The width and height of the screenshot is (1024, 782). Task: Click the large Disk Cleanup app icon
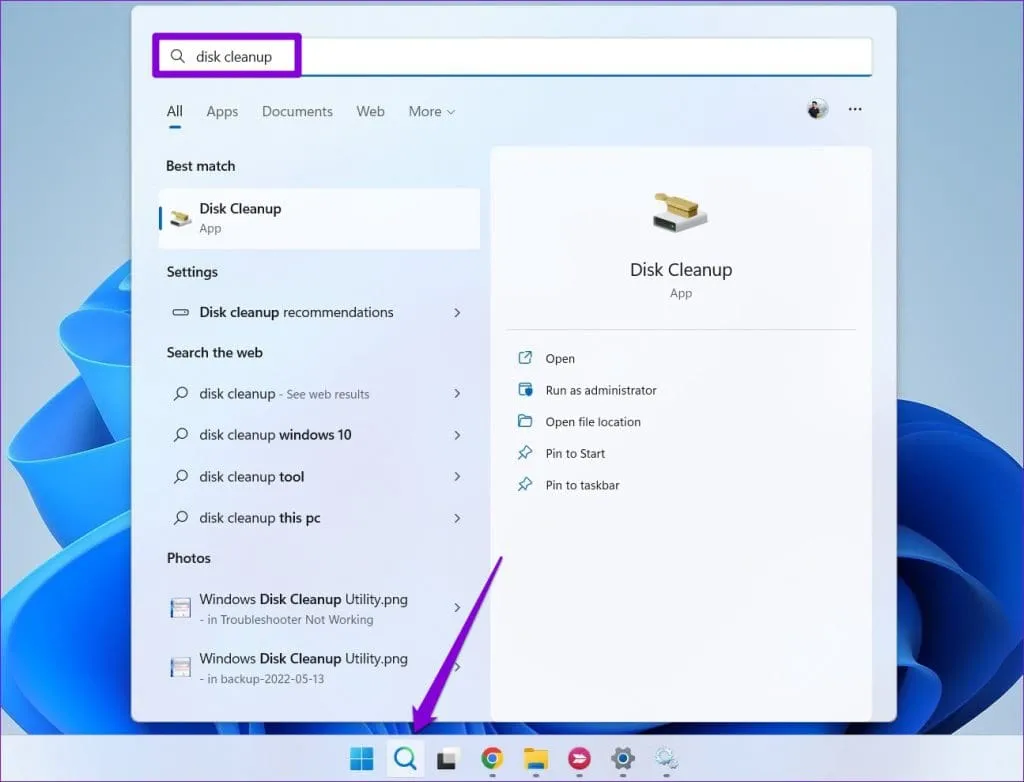680,211
